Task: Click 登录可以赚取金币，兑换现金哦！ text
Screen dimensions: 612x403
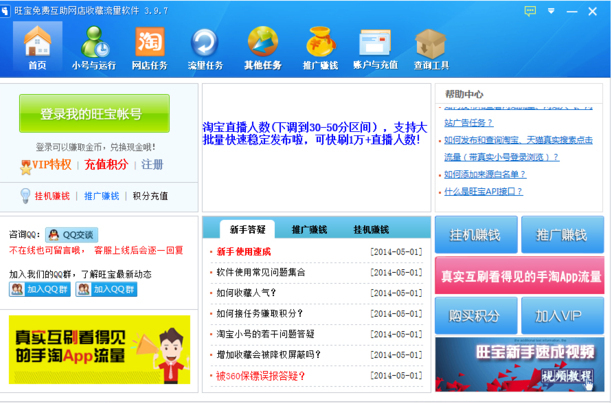Action: tap(96, 147)
